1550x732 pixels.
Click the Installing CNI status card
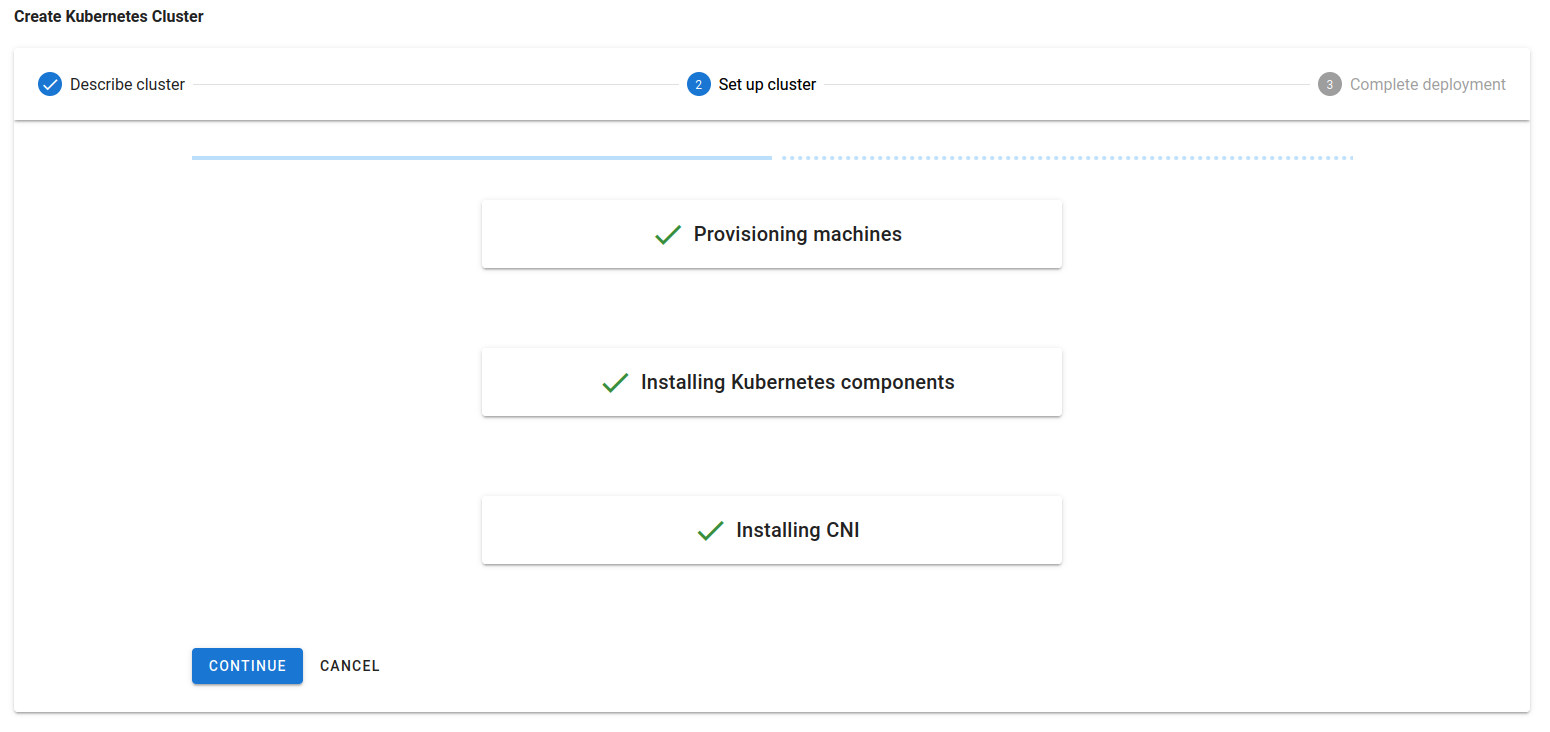pos(772,530)
